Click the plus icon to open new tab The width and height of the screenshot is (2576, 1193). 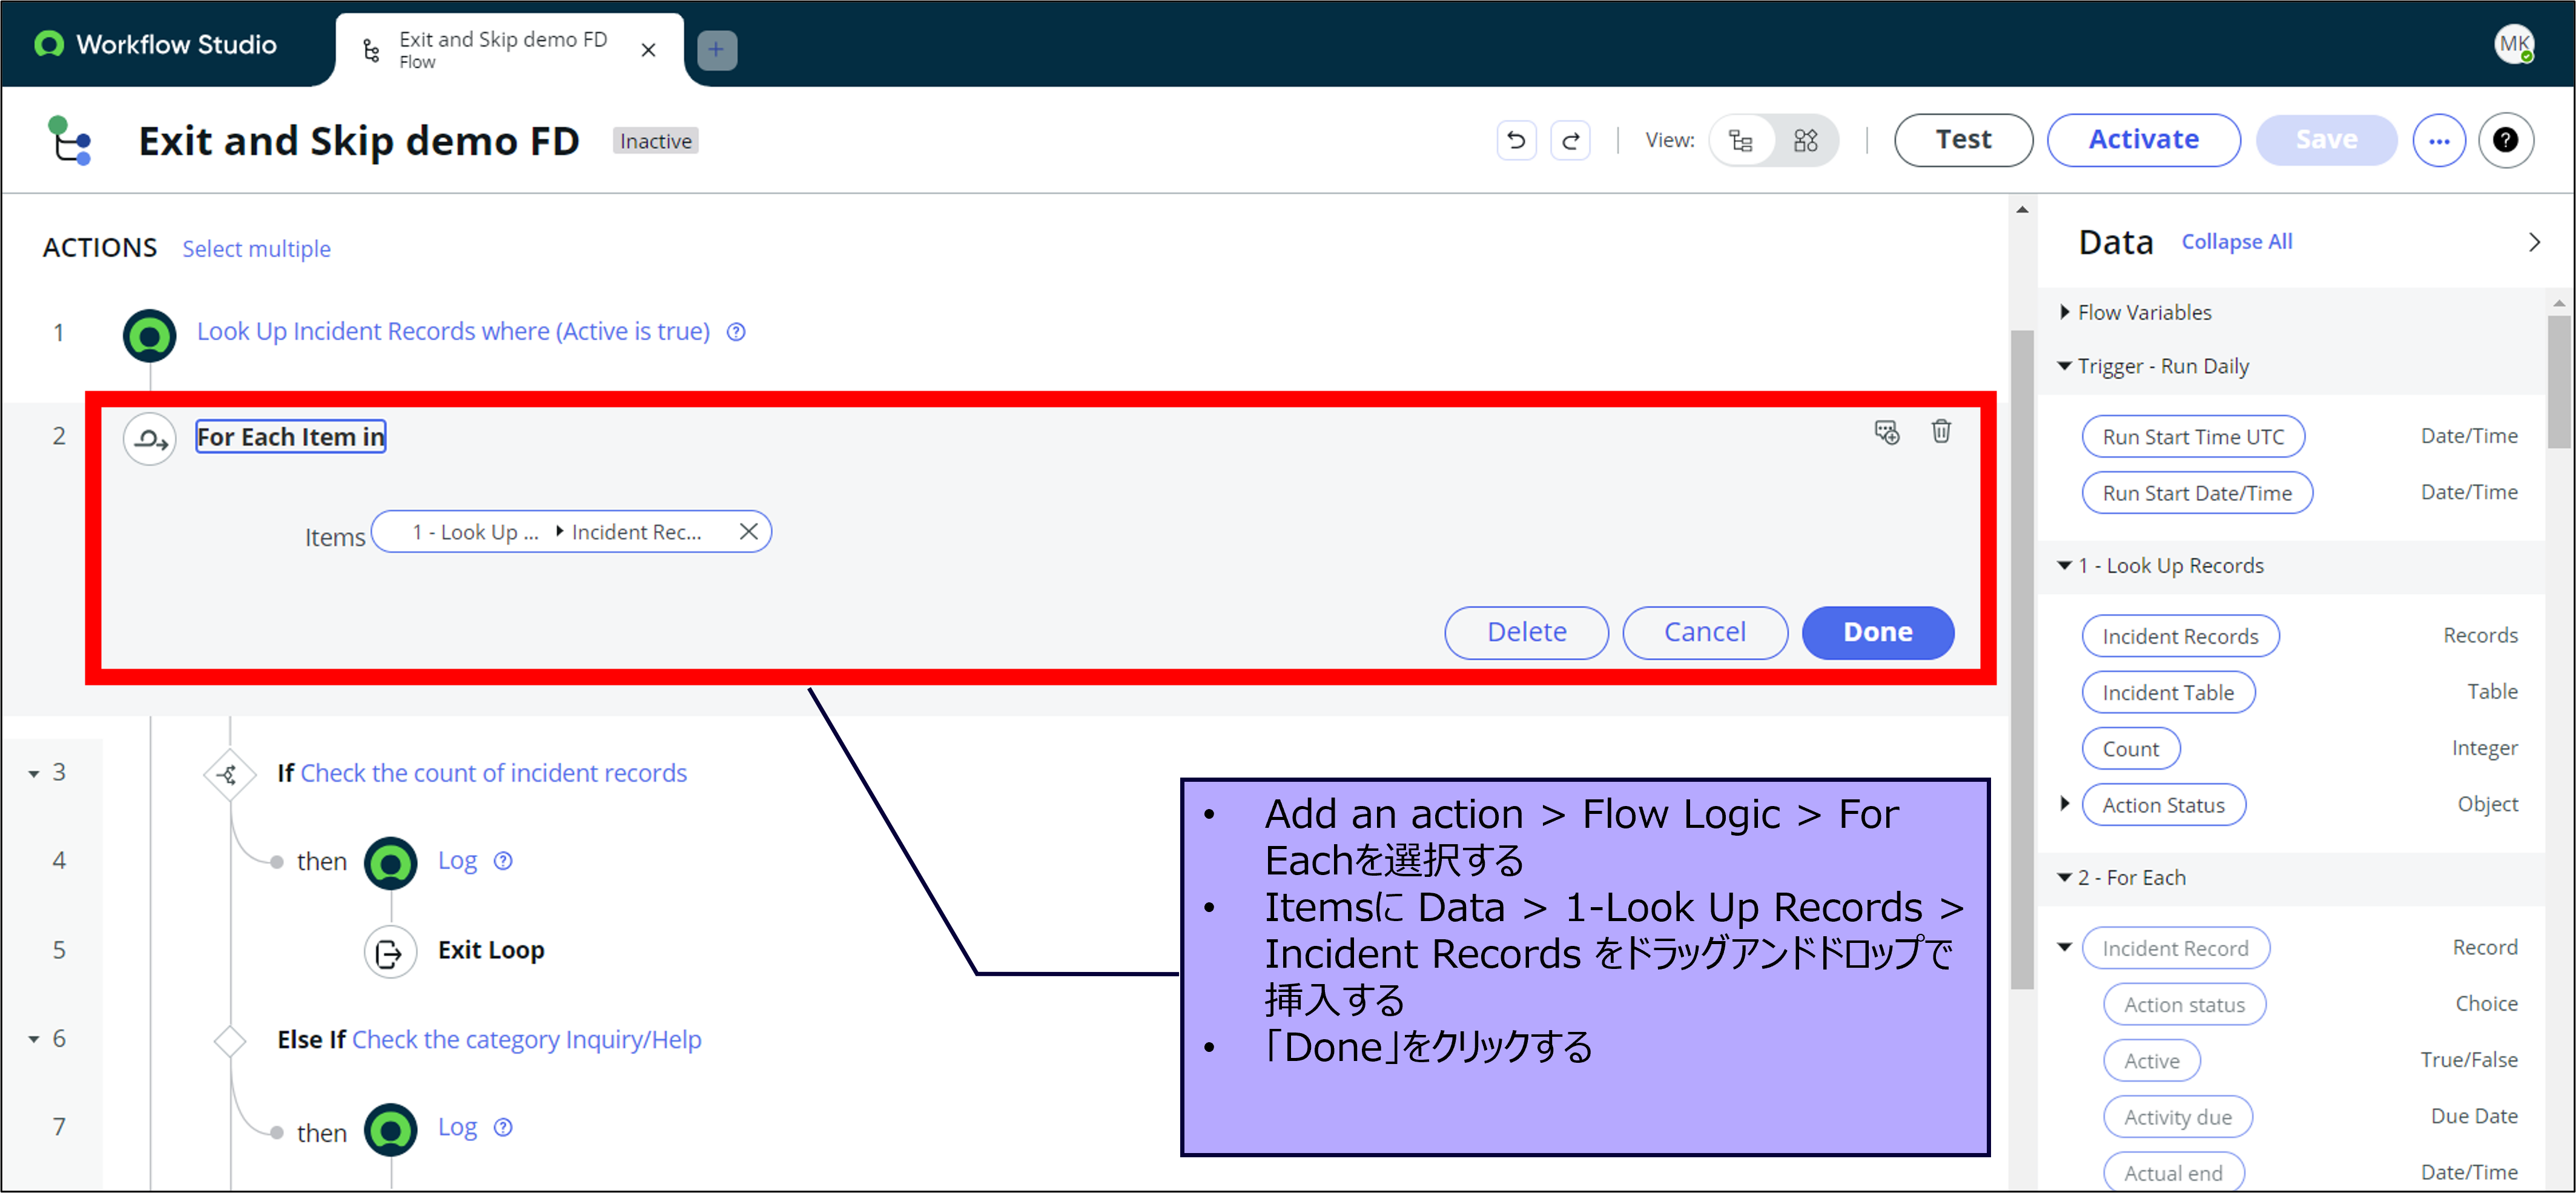[x=716, y=49]
